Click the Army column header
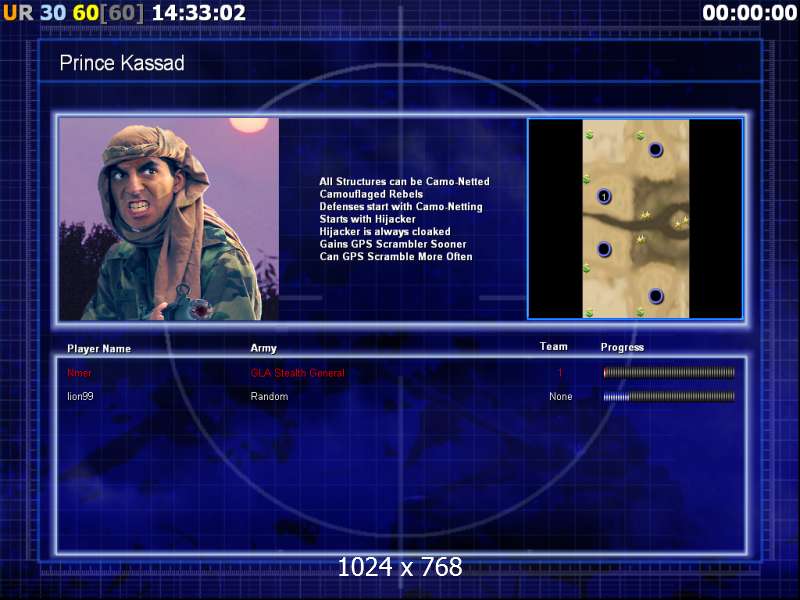 pos(263,349)
